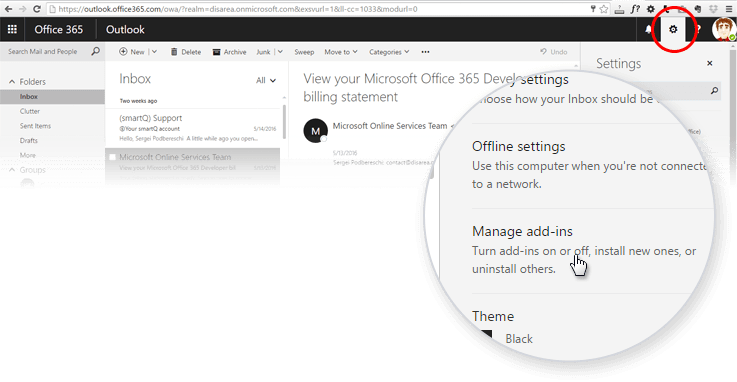Expand the dropdown arrow next to Junk

[280, 52]
